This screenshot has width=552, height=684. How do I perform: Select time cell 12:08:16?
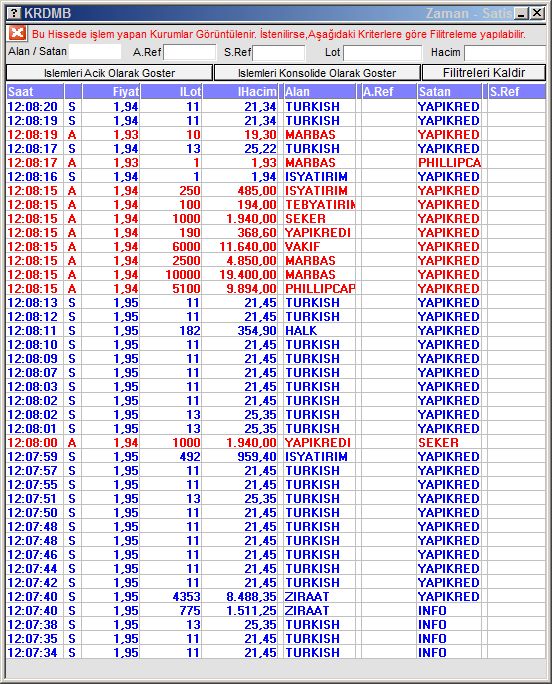click(x=33, y=177)
